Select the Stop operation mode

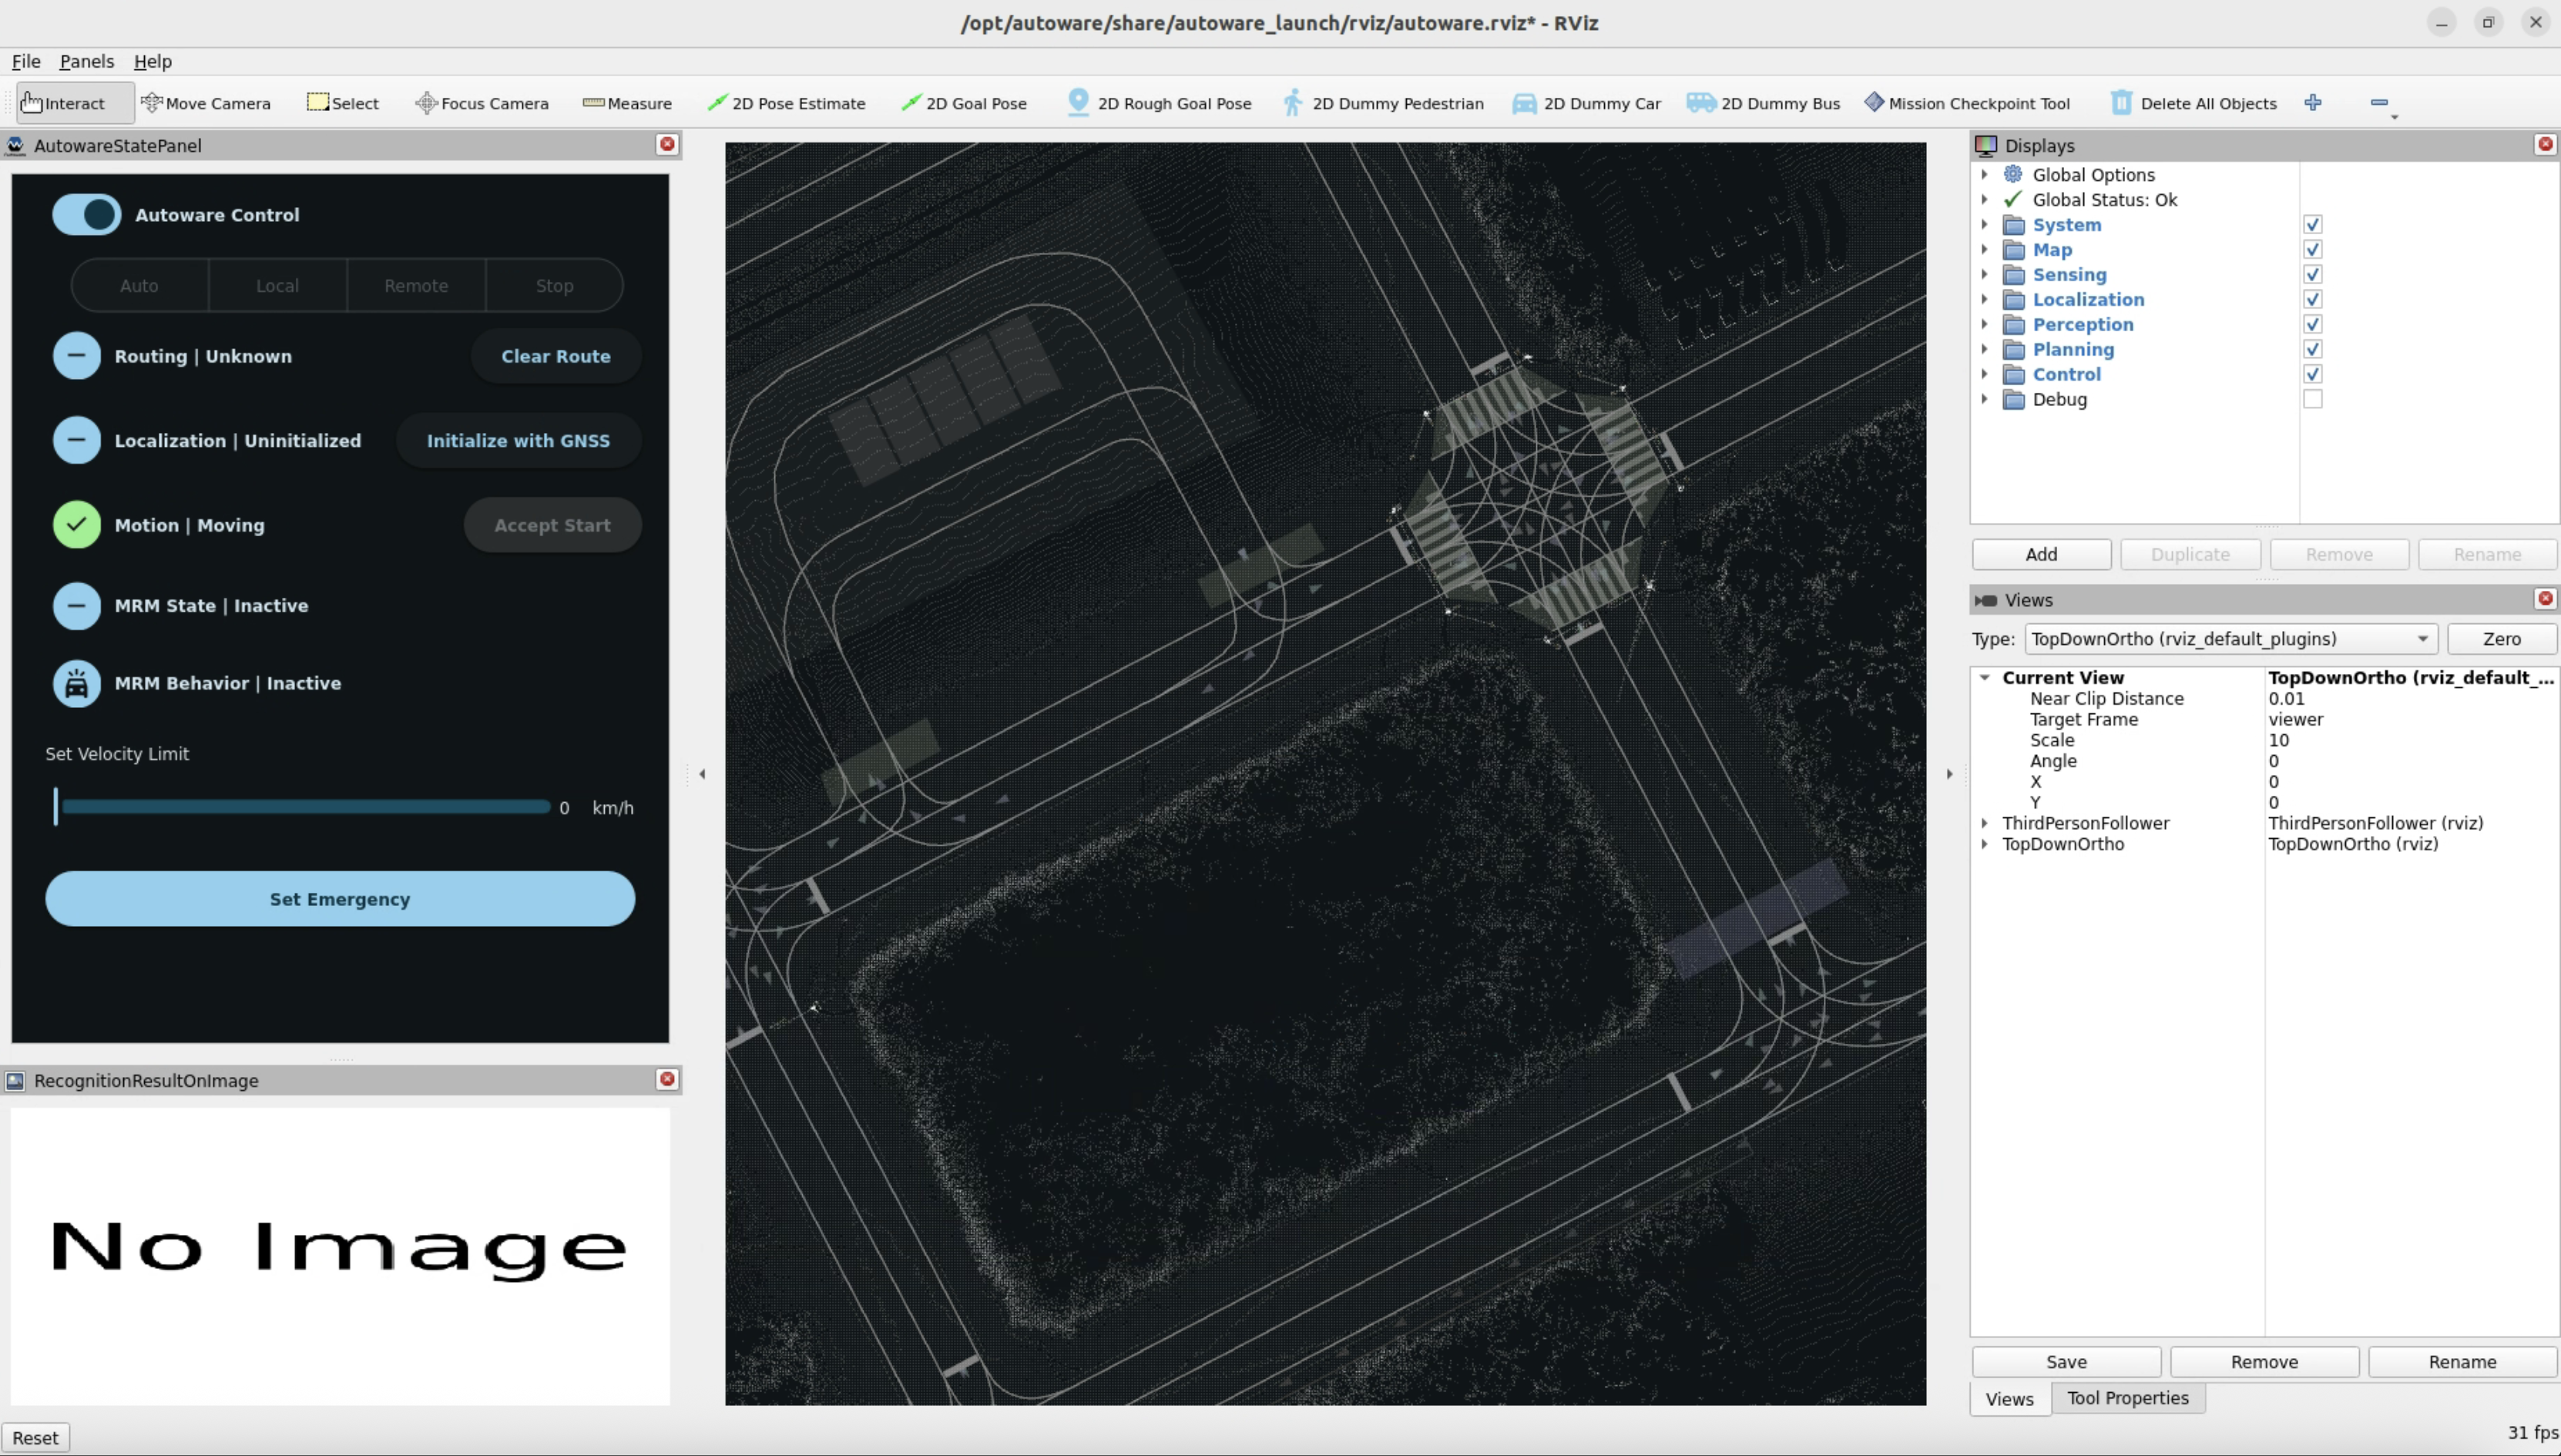click(555, 286)
